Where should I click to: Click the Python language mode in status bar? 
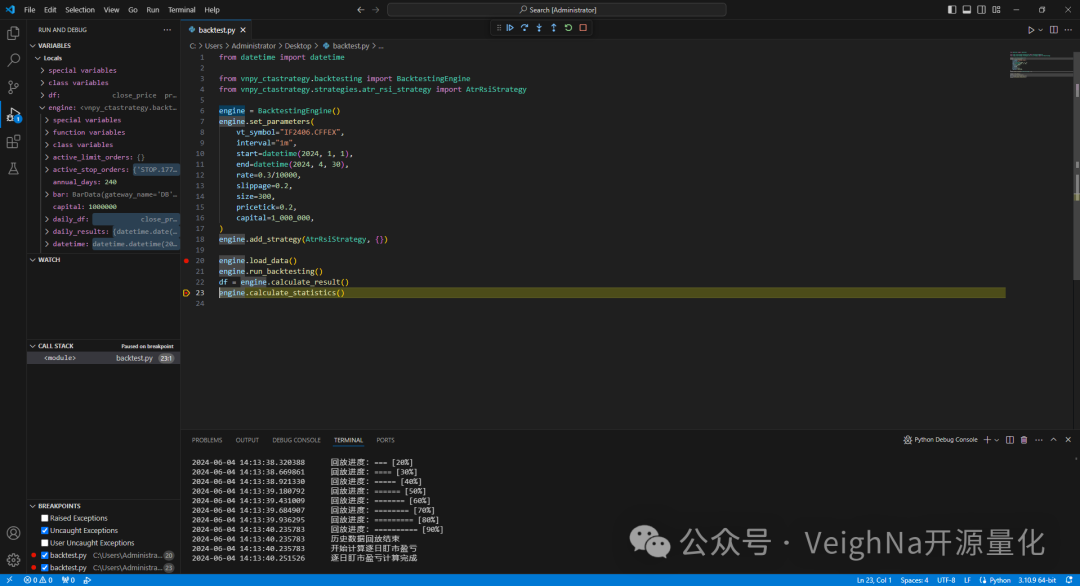tap(1000, 580)
